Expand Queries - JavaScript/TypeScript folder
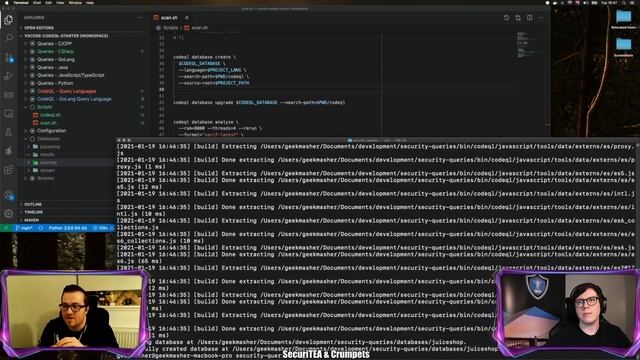This screenshot has width=640, height=360. click(x=84, y=76)
